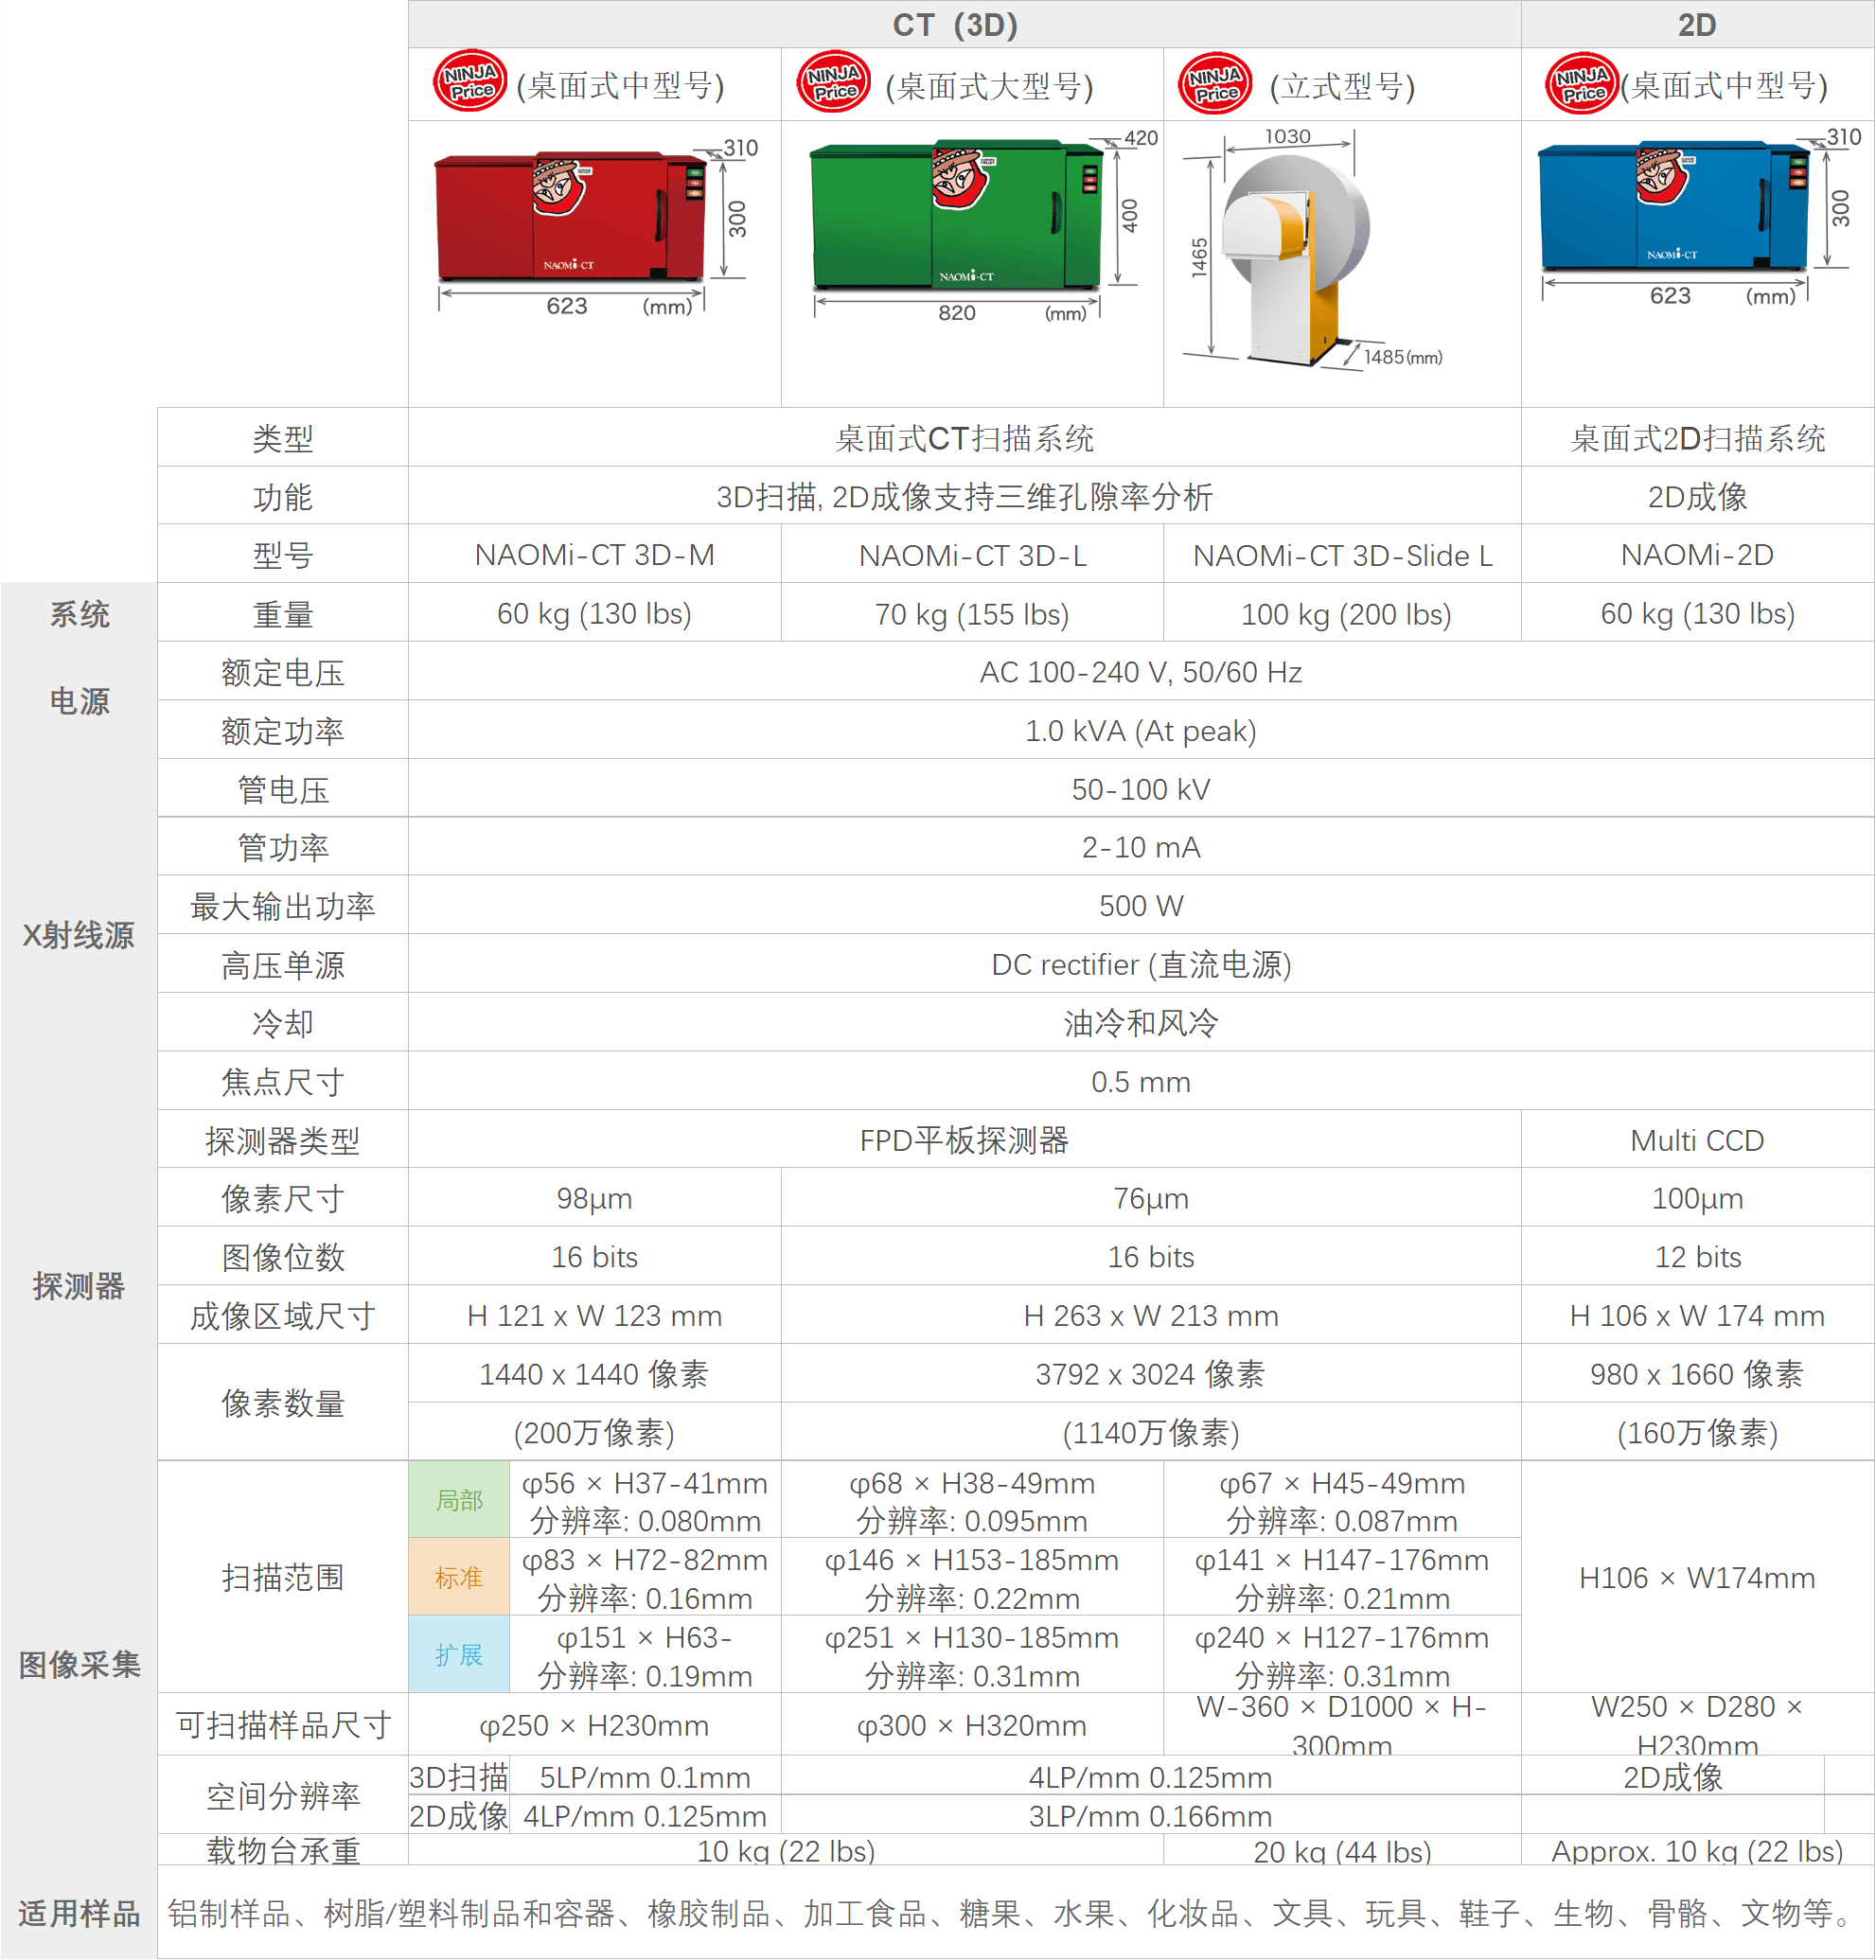Click the 类型 row label
This screenshot has height=1960, width=1876.
[x=283, y=438]
